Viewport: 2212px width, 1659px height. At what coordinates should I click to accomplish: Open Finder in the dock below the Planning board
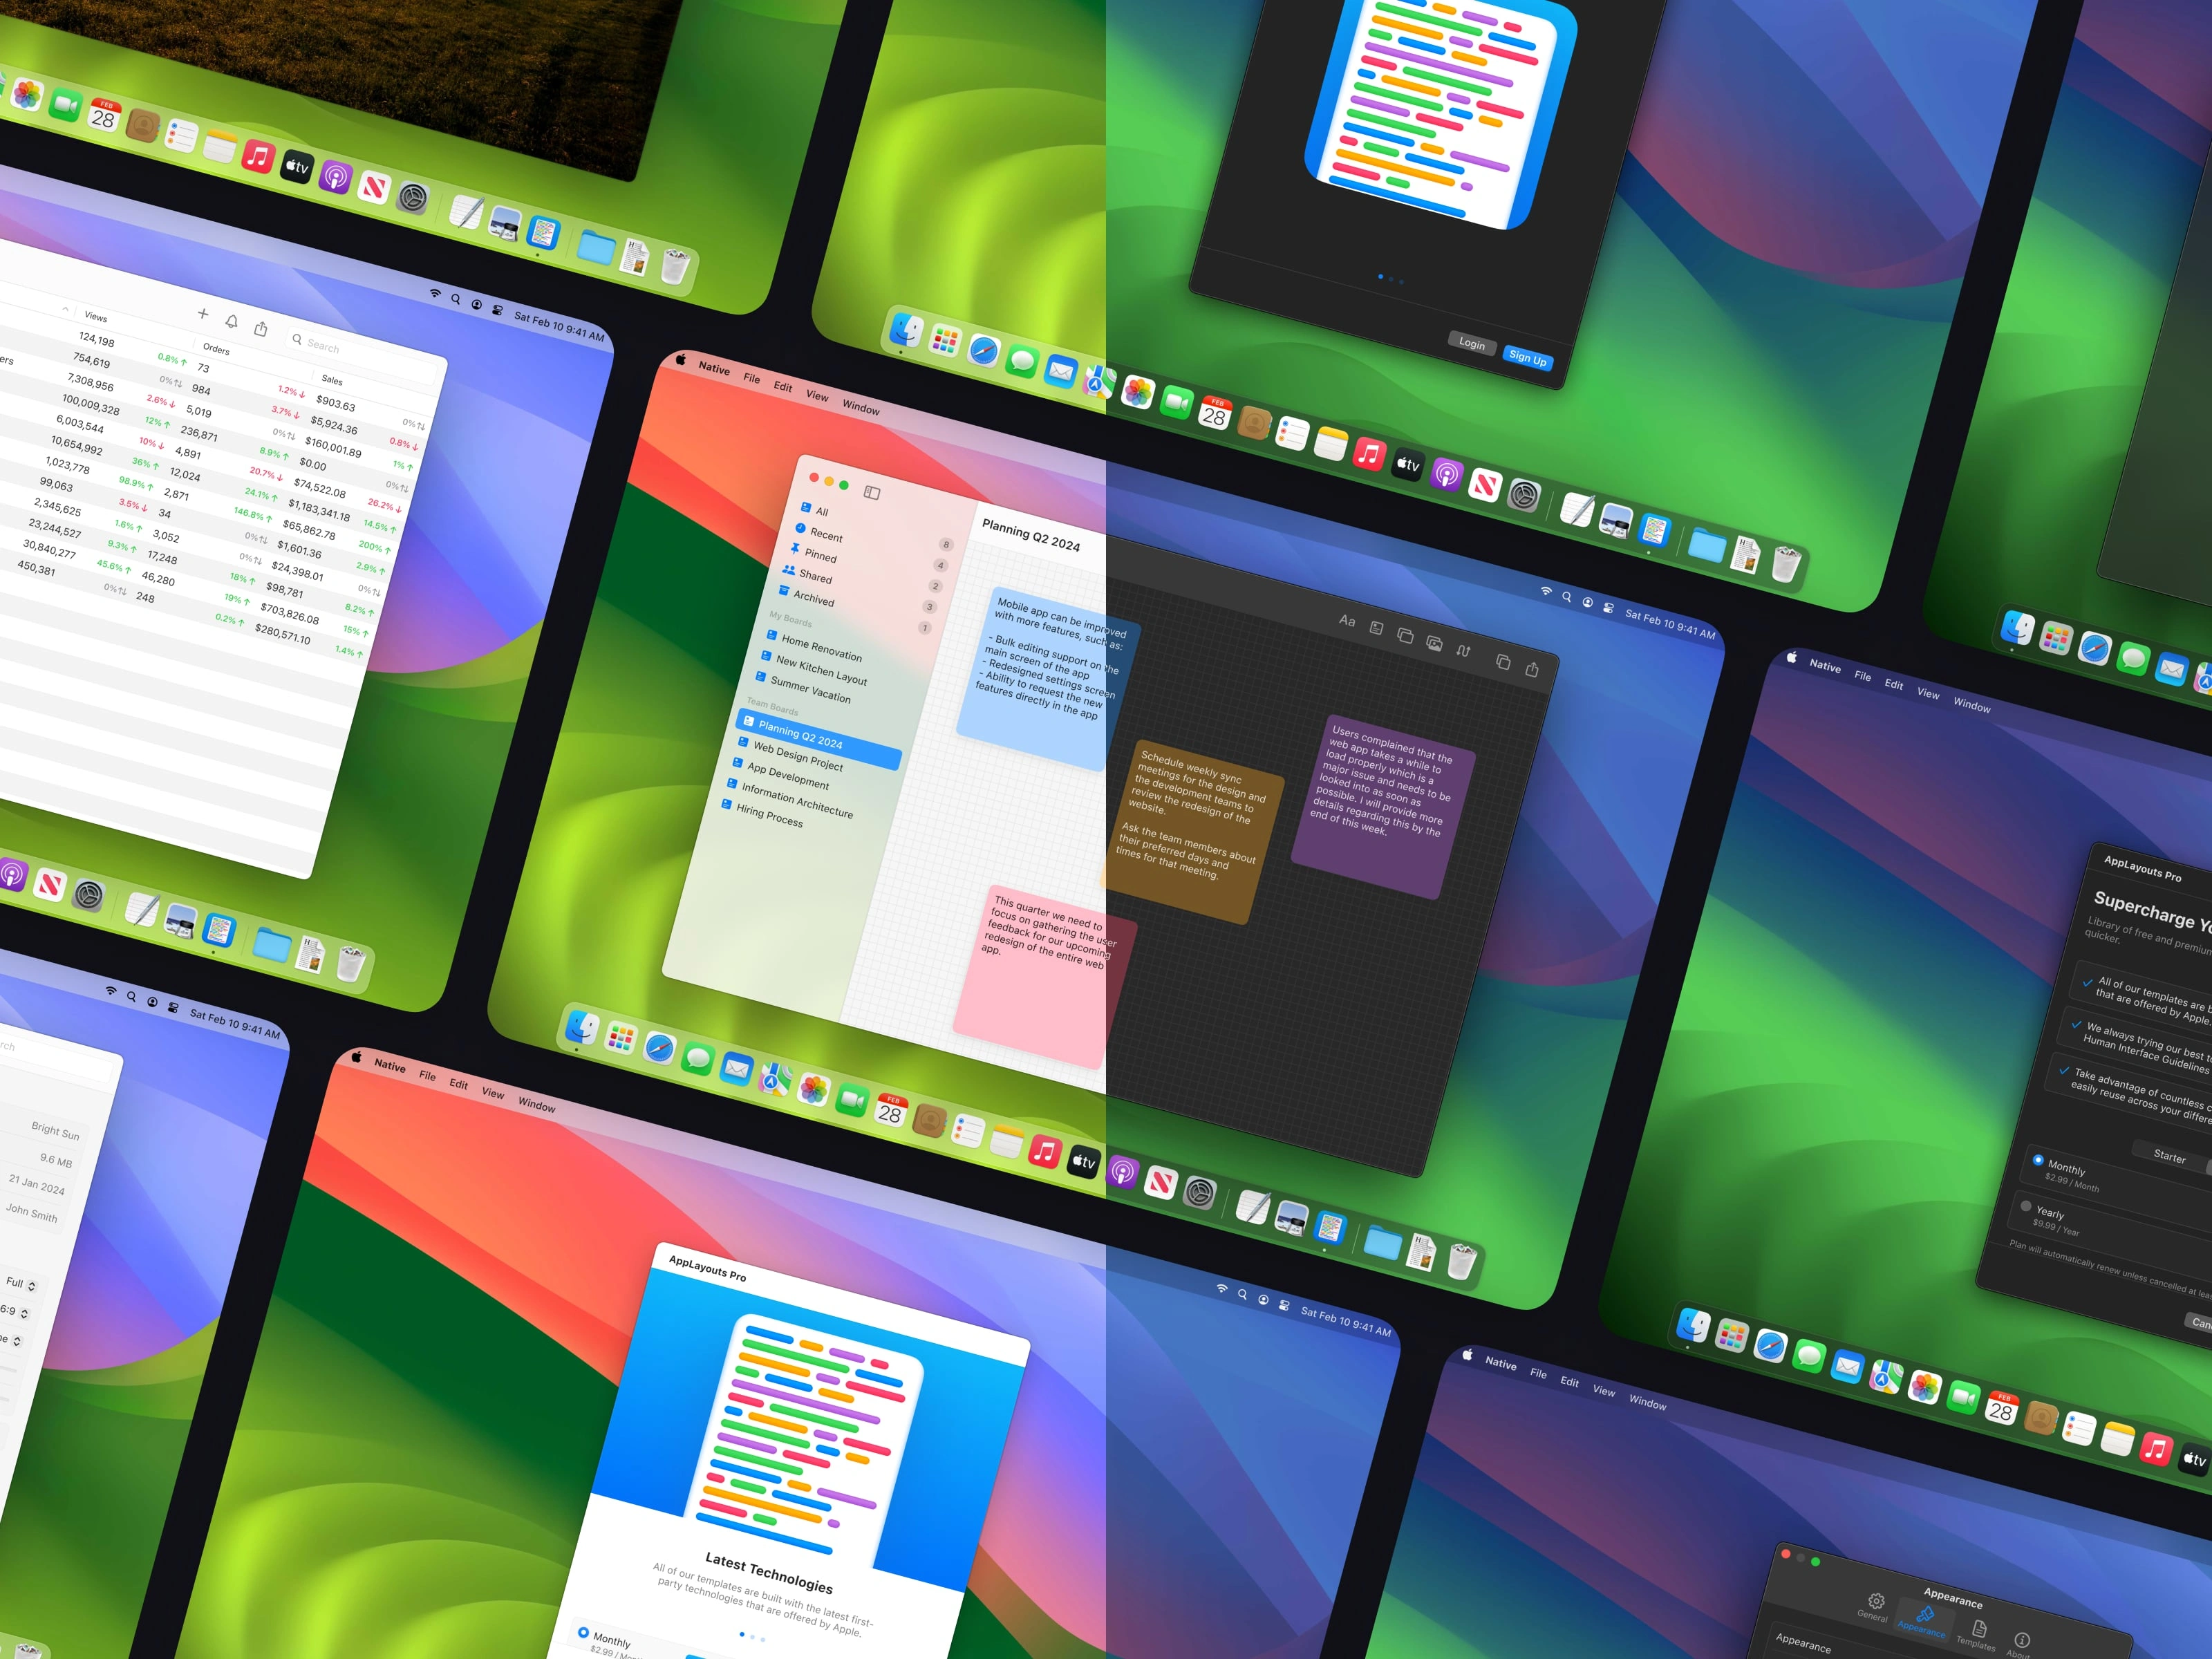(x=582, y=1029)
